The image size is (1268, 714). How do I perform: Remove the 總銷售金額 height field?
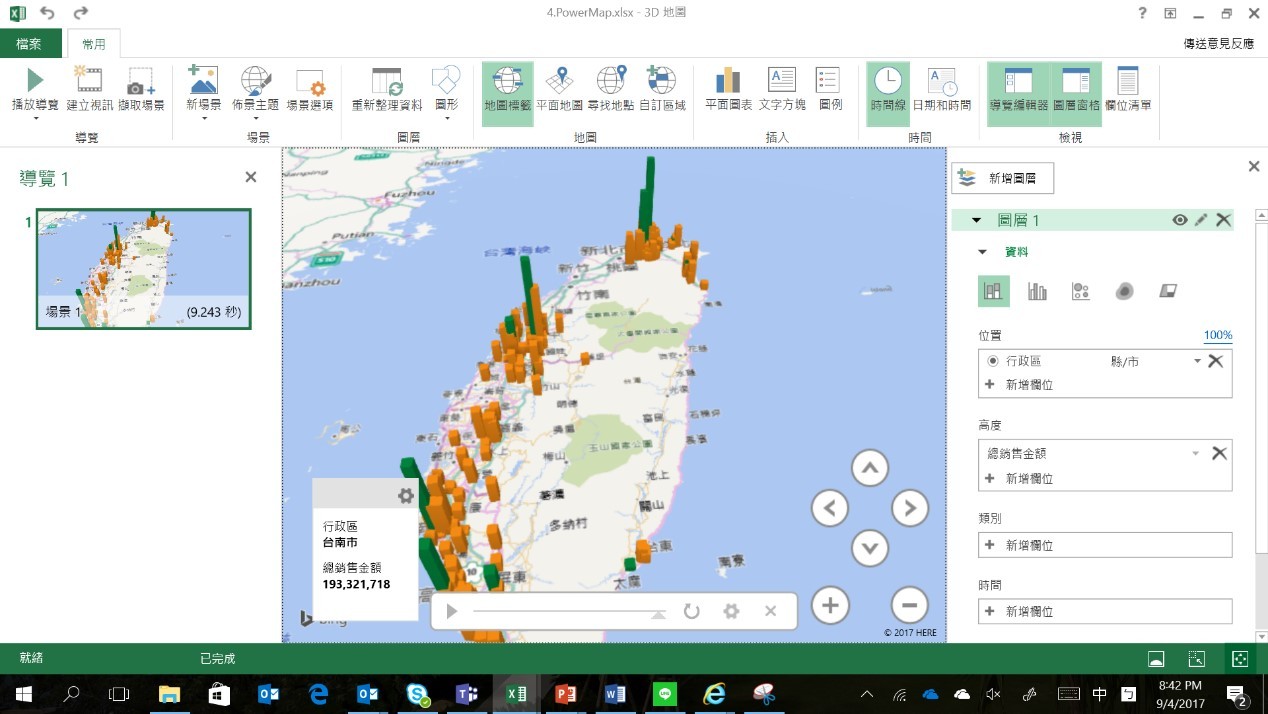point(1219,453)
